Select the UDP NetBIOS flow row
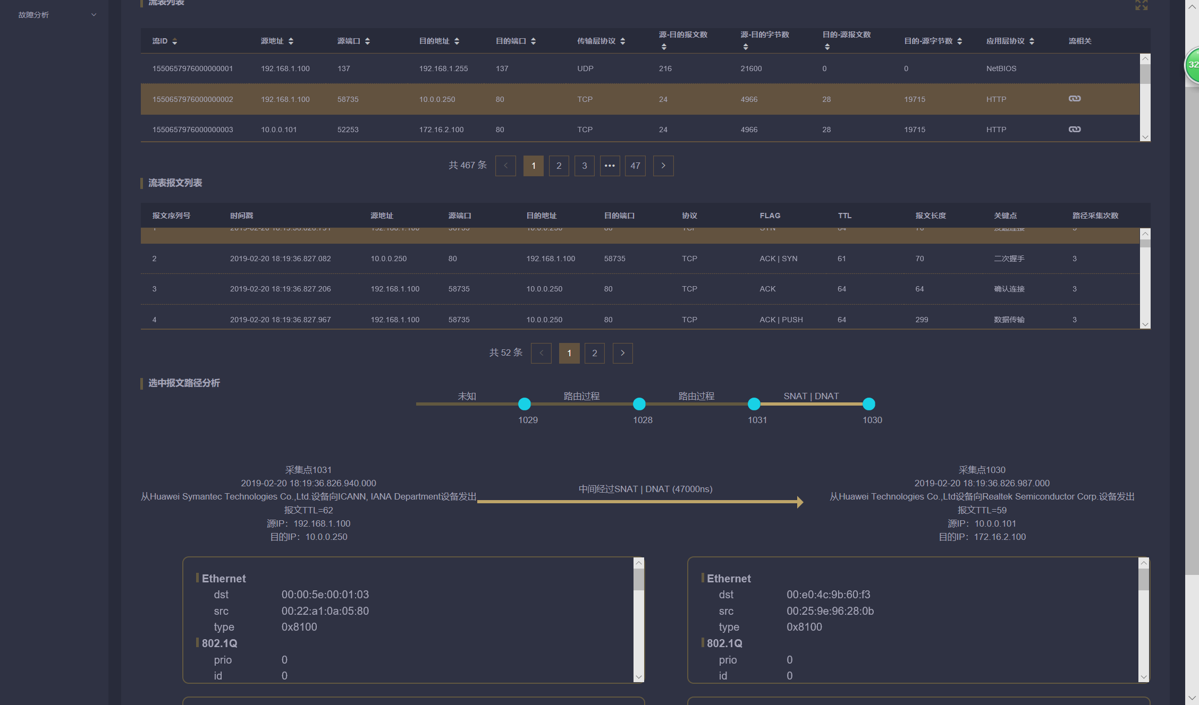This screenshot has height=705, width=1199. (x=640, y=69)
